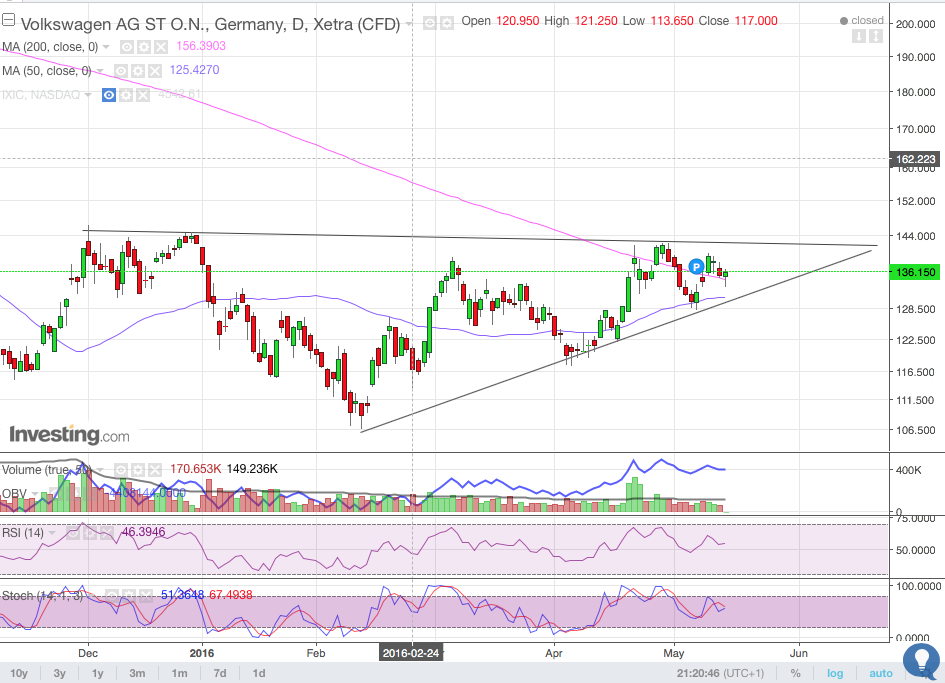Click the Stoch value 67.4938
The image size is (945, 683).
tap(230, 595)
